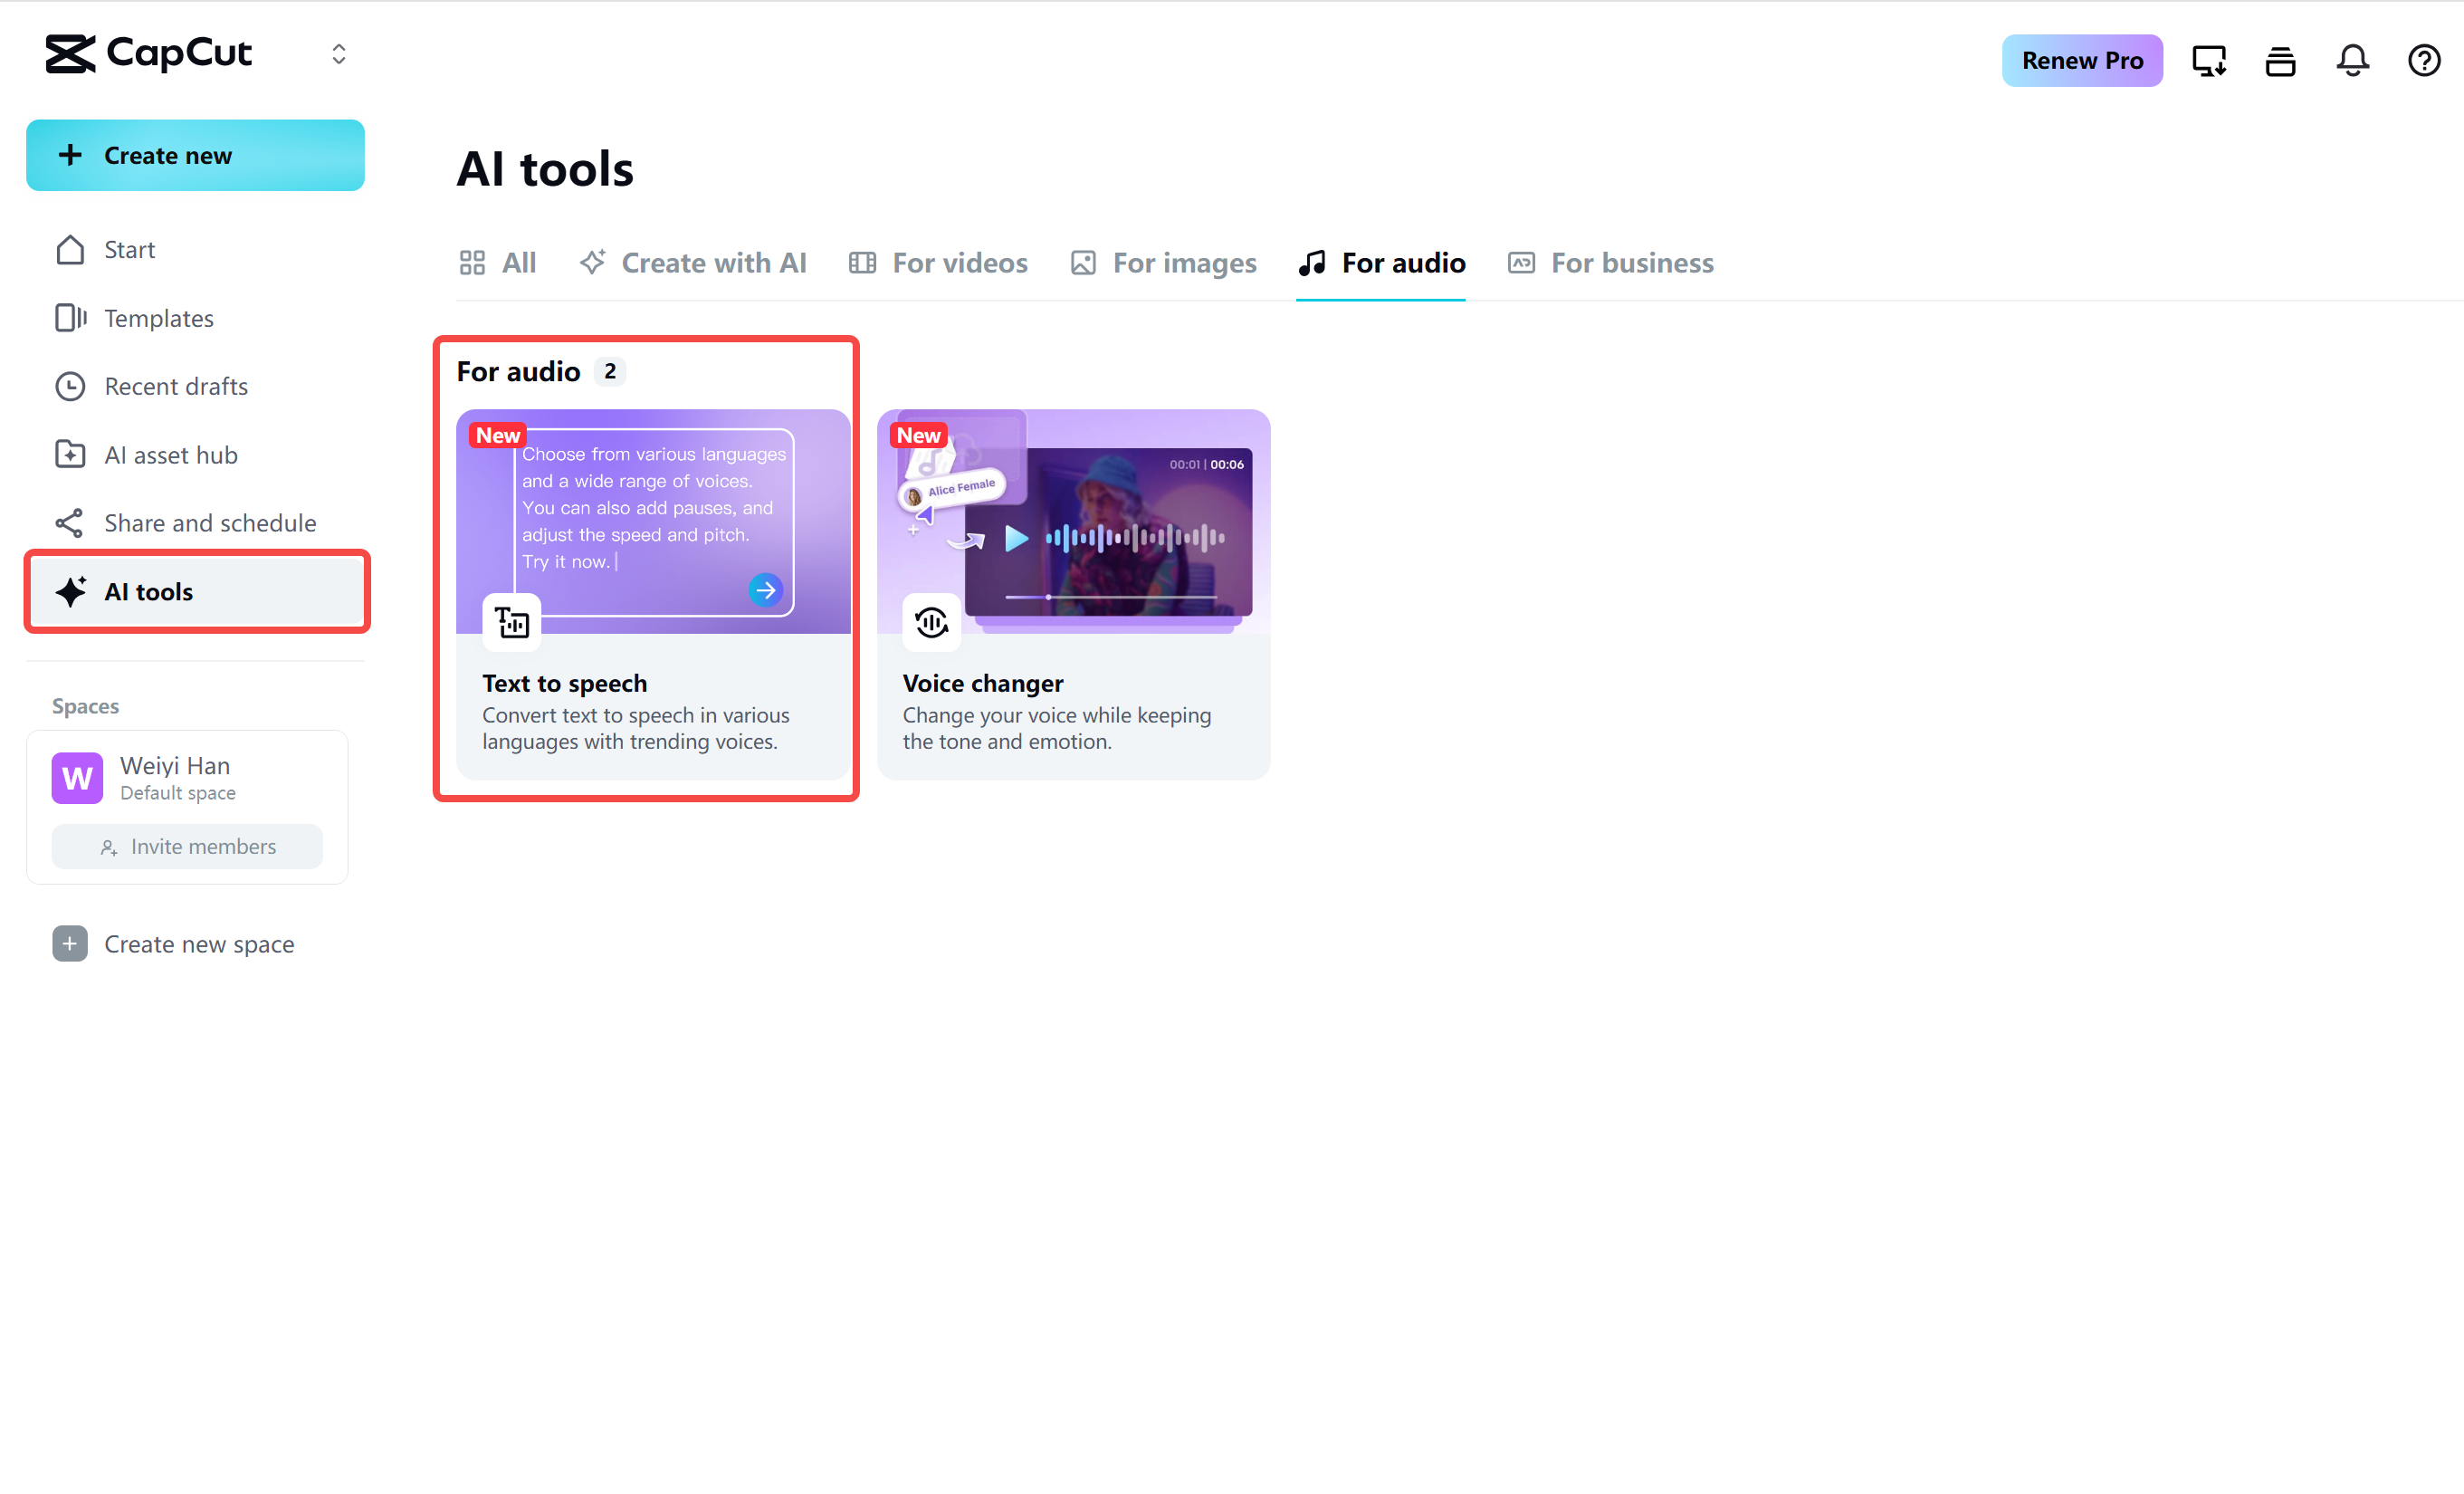Open the storage stack icon in header
2464x1494 pixels.
point(2280,61)
